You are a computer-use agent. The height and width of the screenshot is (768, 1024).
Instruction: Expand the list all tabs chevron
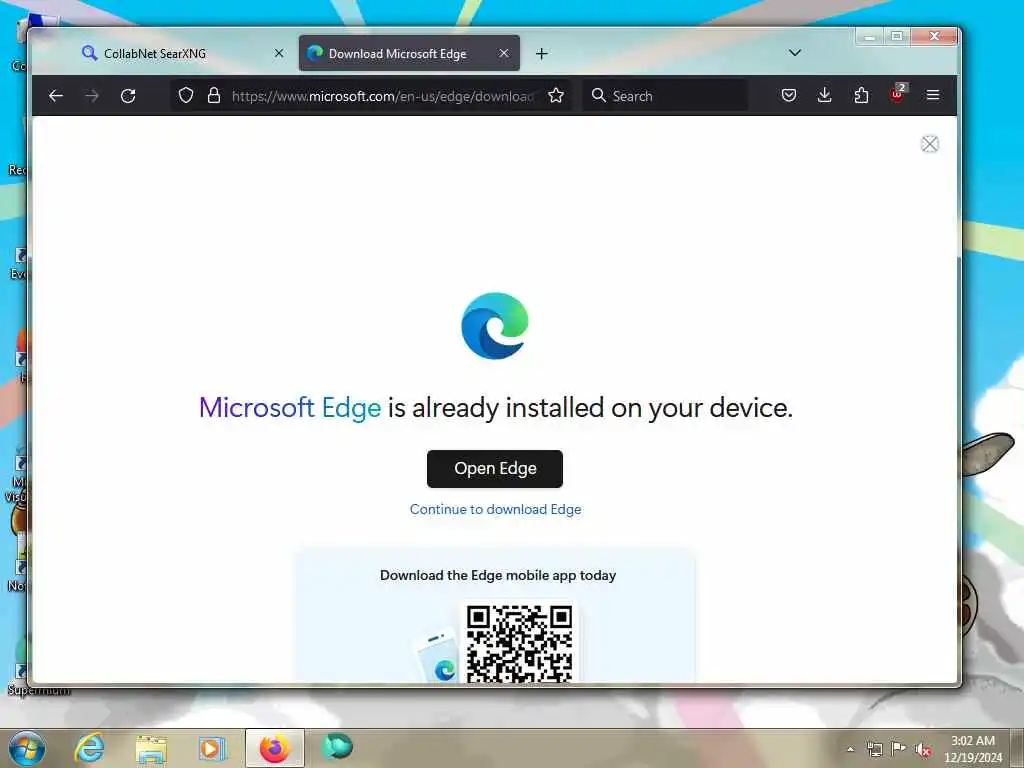pos(795,53)
